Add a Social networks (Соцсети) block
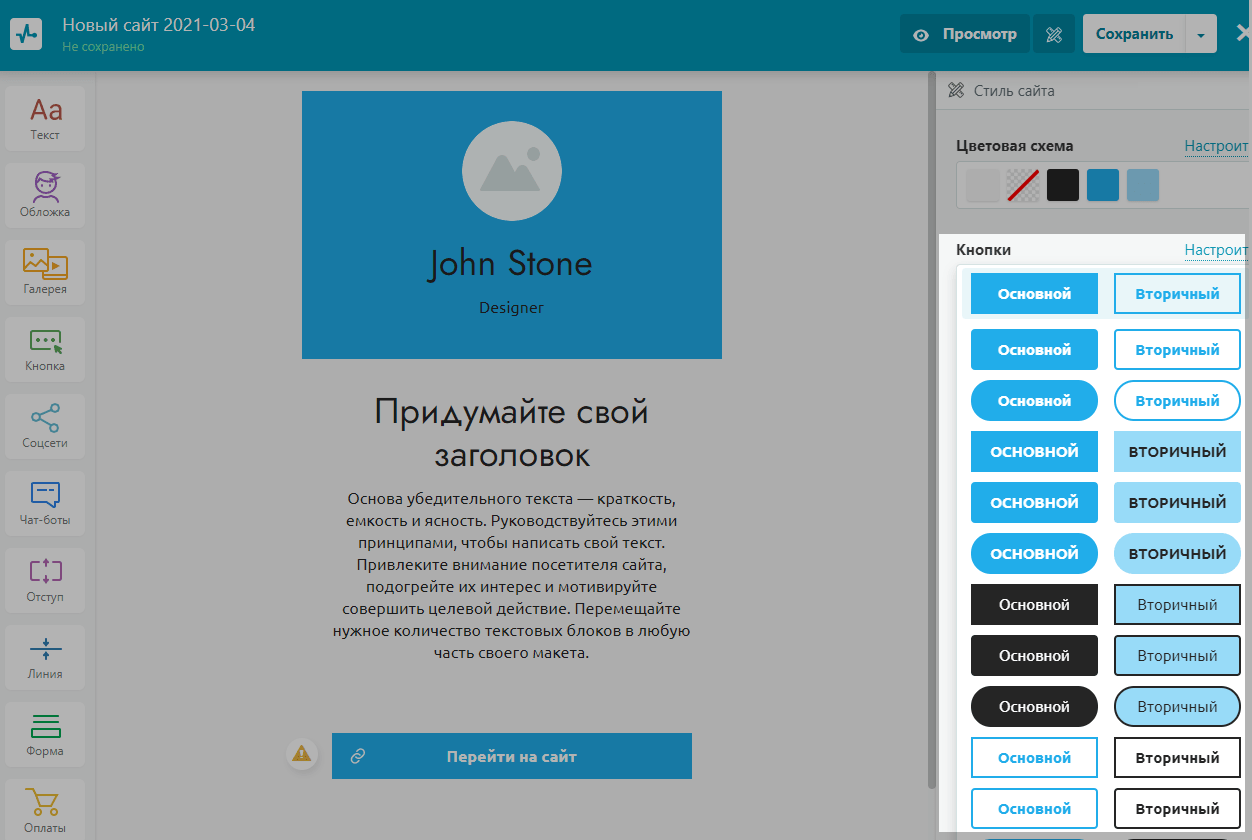 tap(45, 425)
